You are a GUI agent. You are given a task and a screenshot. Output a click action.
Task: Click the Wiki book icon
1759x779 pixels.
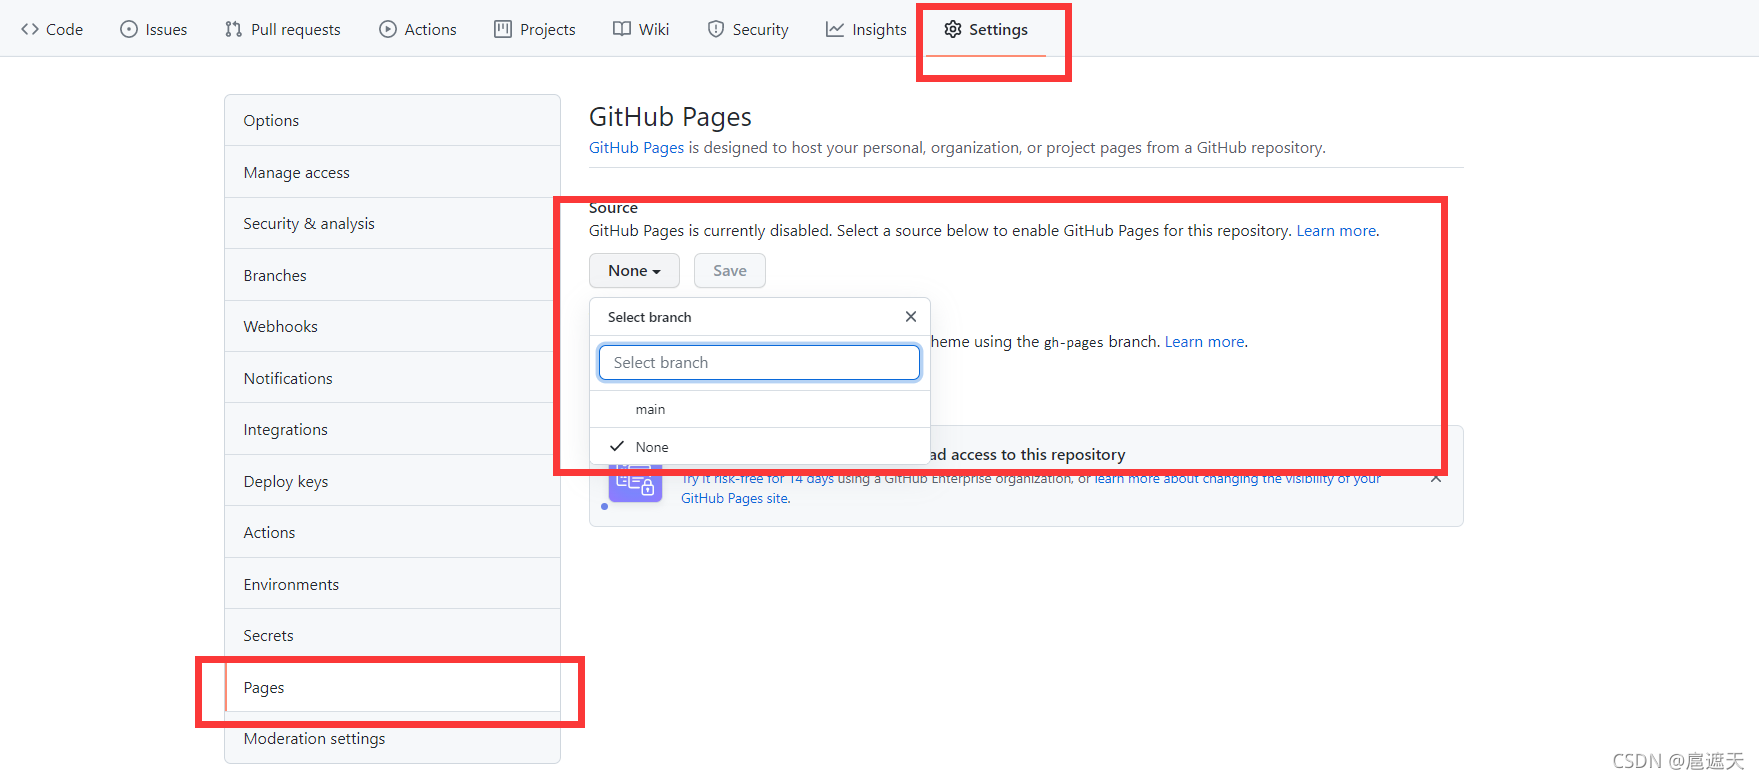point(622,29)
